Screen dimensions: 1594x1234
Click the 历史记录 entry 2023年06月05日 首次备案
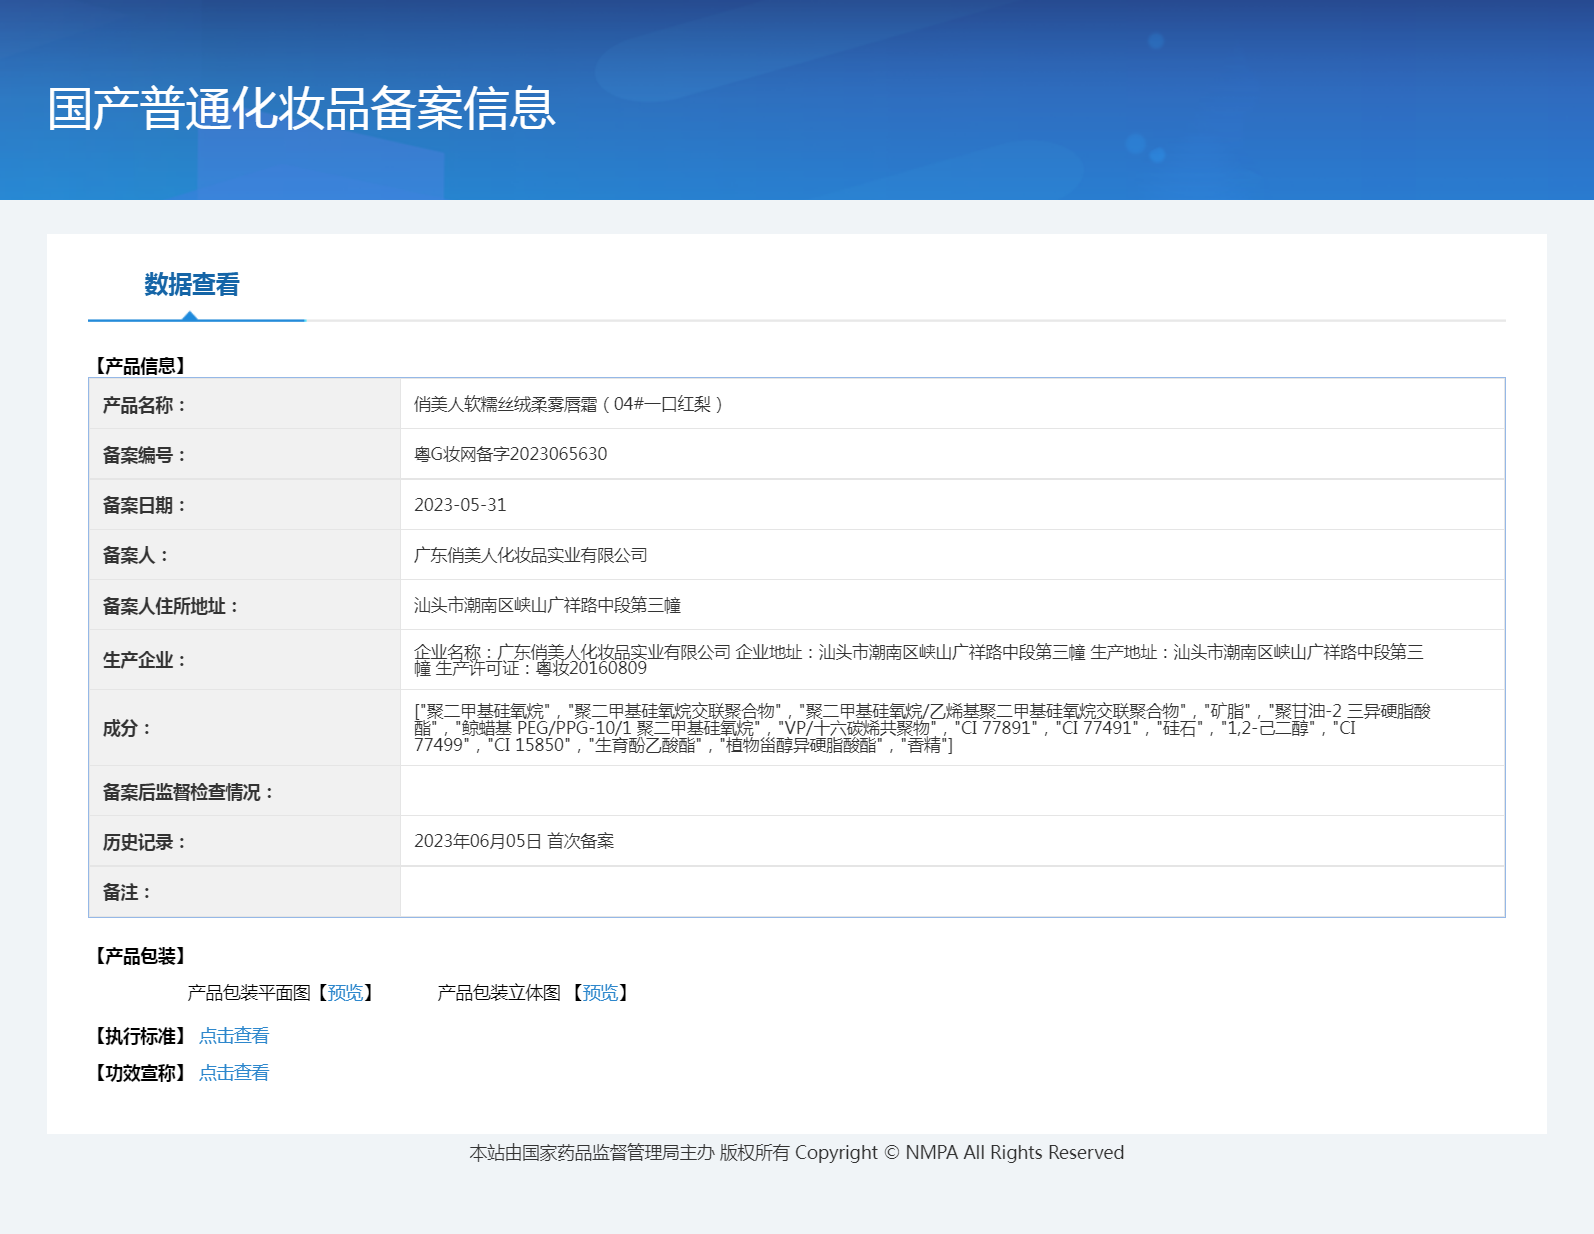(x=514, y=841)
